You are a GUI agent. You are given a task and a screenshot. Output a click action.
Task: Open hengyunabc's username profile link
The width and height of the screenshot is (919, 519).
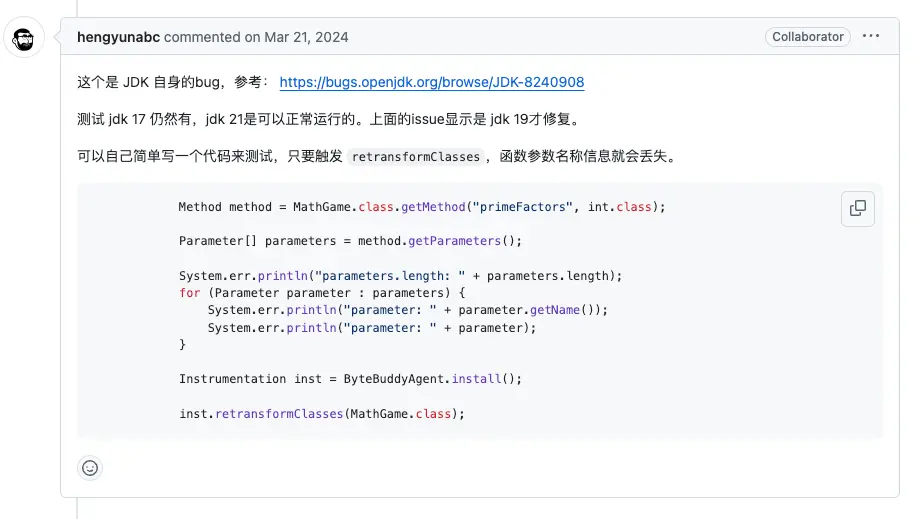point(118,37)
